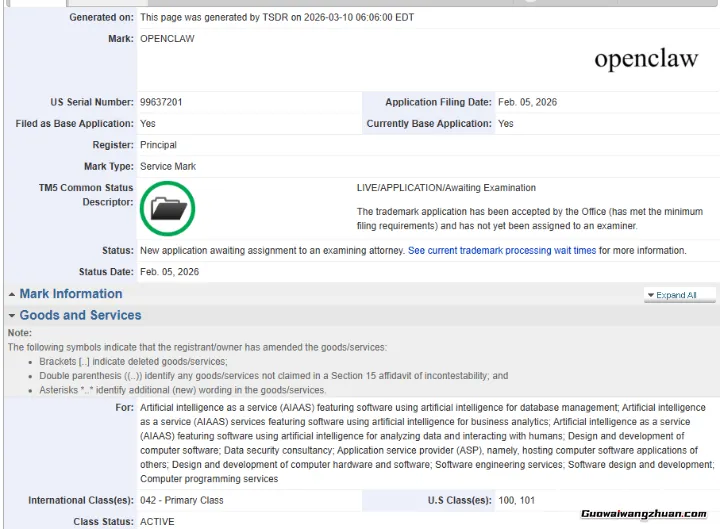Click the U.S Classes value 100, 101

[x=516, y=501]
